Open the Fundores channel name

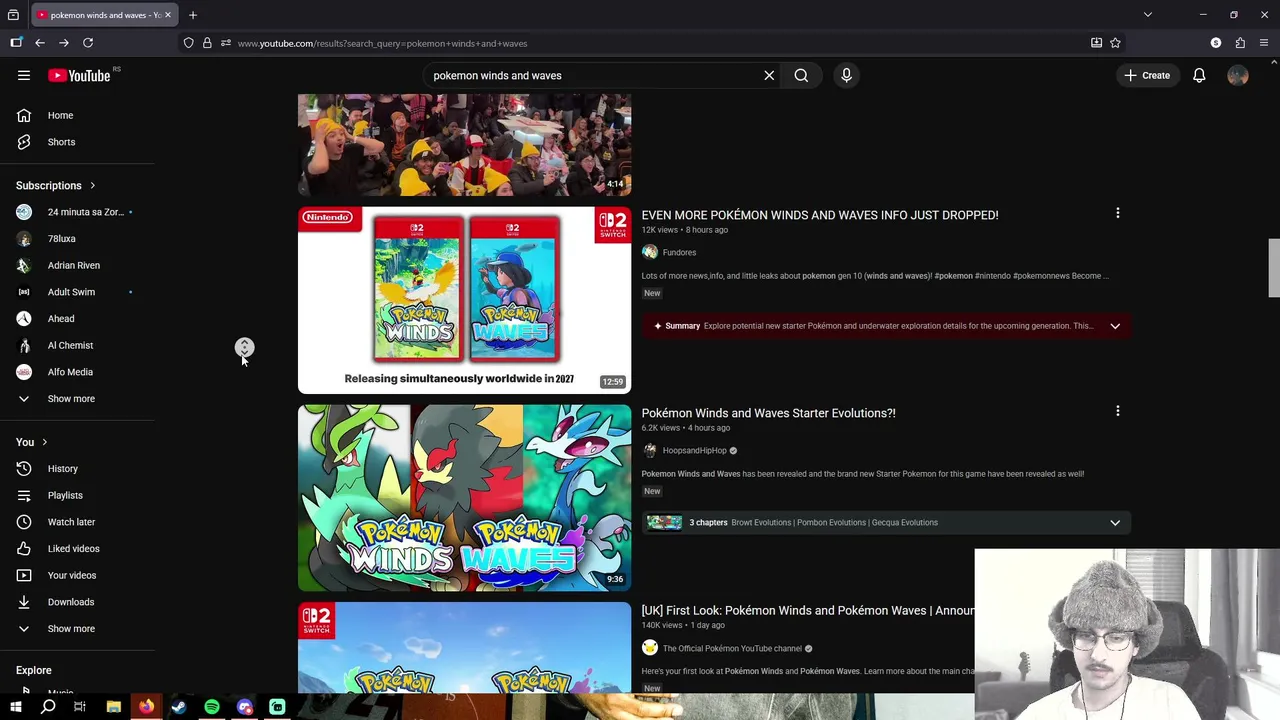point(679,253)
